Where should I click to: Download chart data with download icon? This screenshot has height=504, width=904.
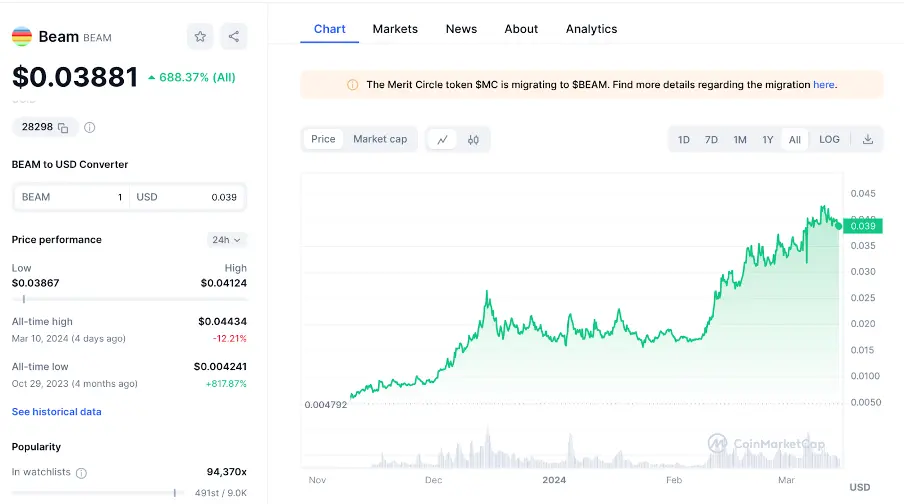(868, 140)
